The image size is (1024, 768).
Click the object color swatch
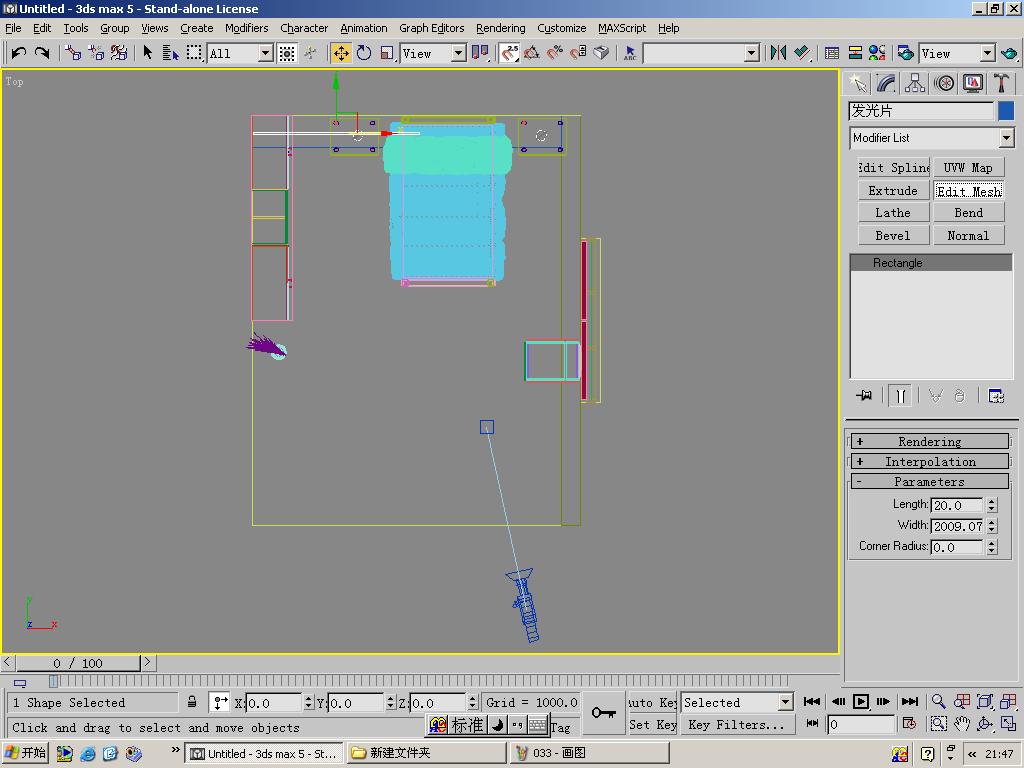tap(1006, 111)
